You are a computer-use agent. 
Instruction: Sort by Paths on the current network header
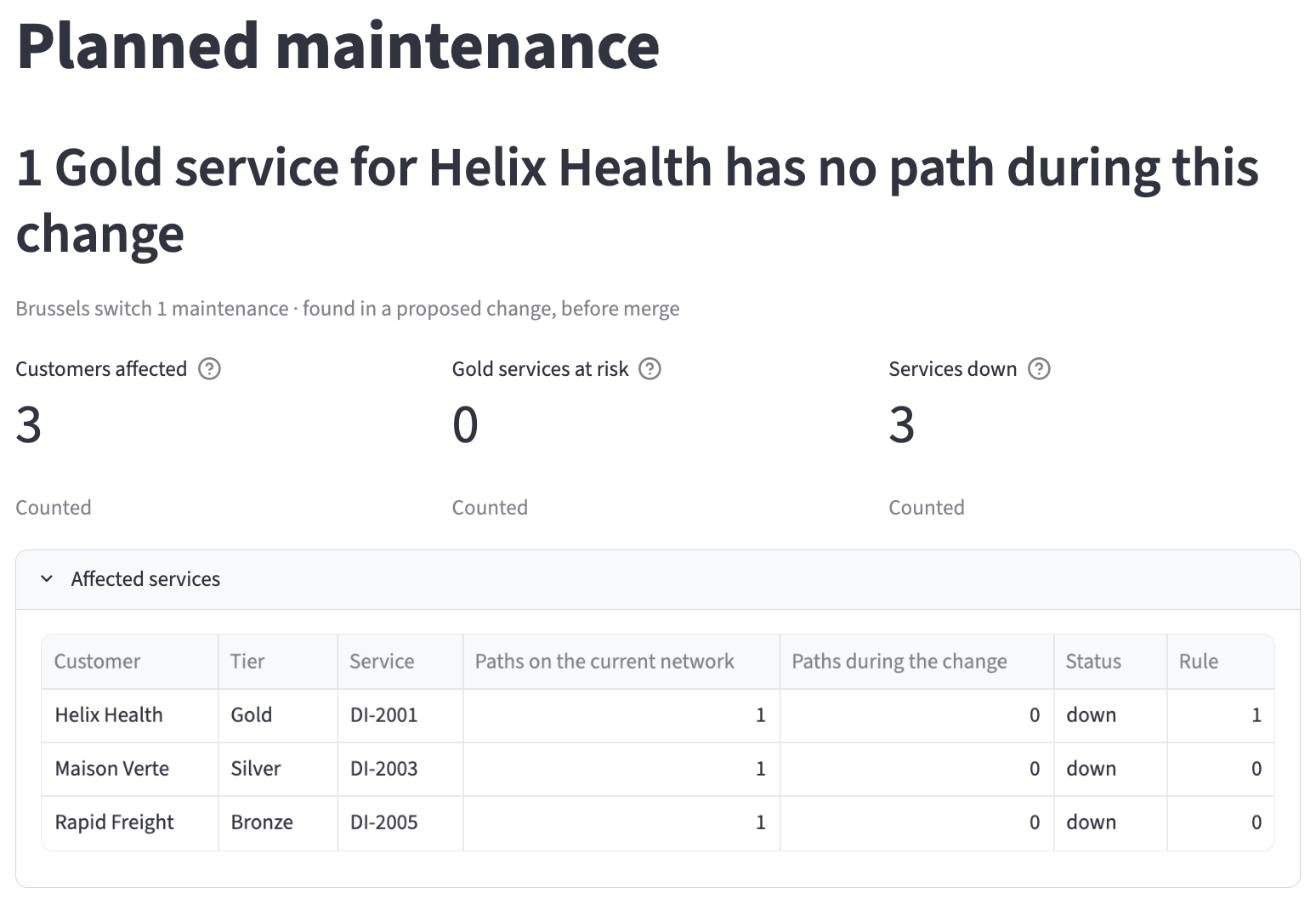click(x=621, y=661)
